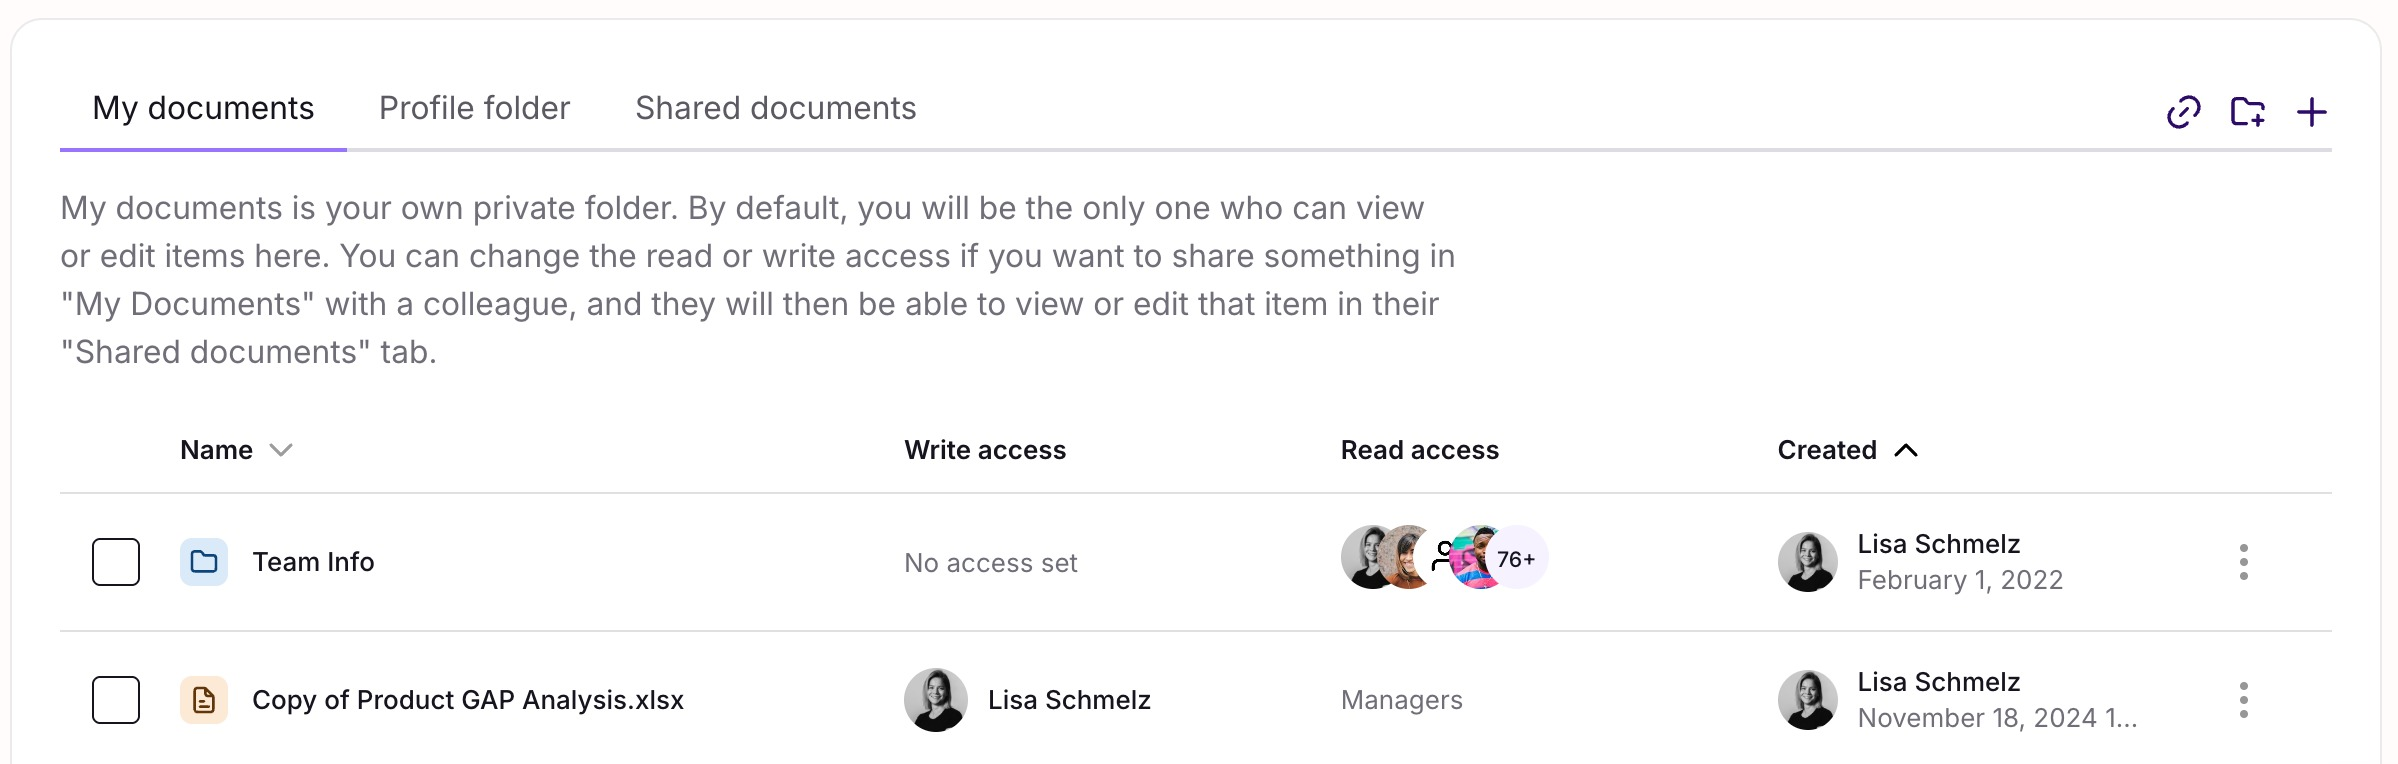Switch to the Profile folder tab
The height and width of the screenshot is (764, 2398).
pyautogui.click(x=474, y=108)
